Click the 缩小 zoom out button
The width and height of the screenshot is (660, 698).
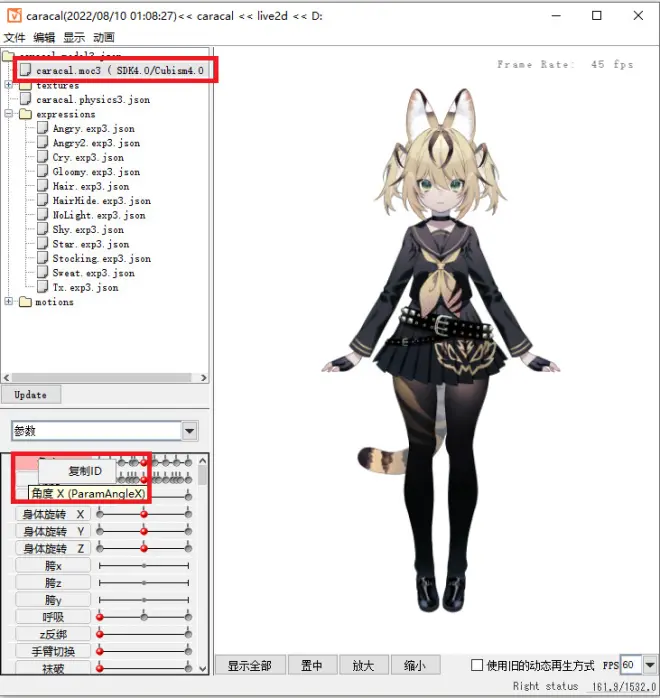click(x=416, y=666)
